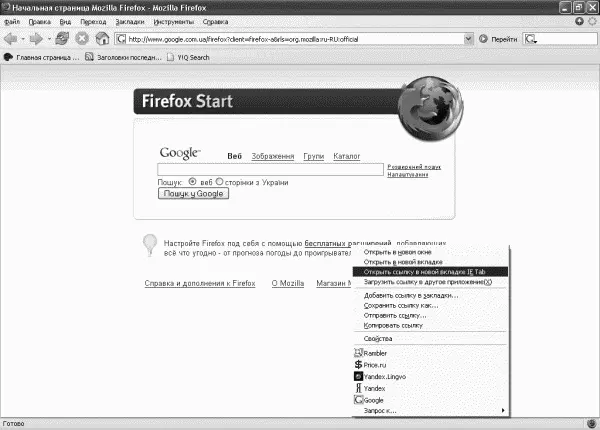This screenshot has width=600, height=430.
Task: Click the Google search engine icon in search bar
Action: [530, 39]
